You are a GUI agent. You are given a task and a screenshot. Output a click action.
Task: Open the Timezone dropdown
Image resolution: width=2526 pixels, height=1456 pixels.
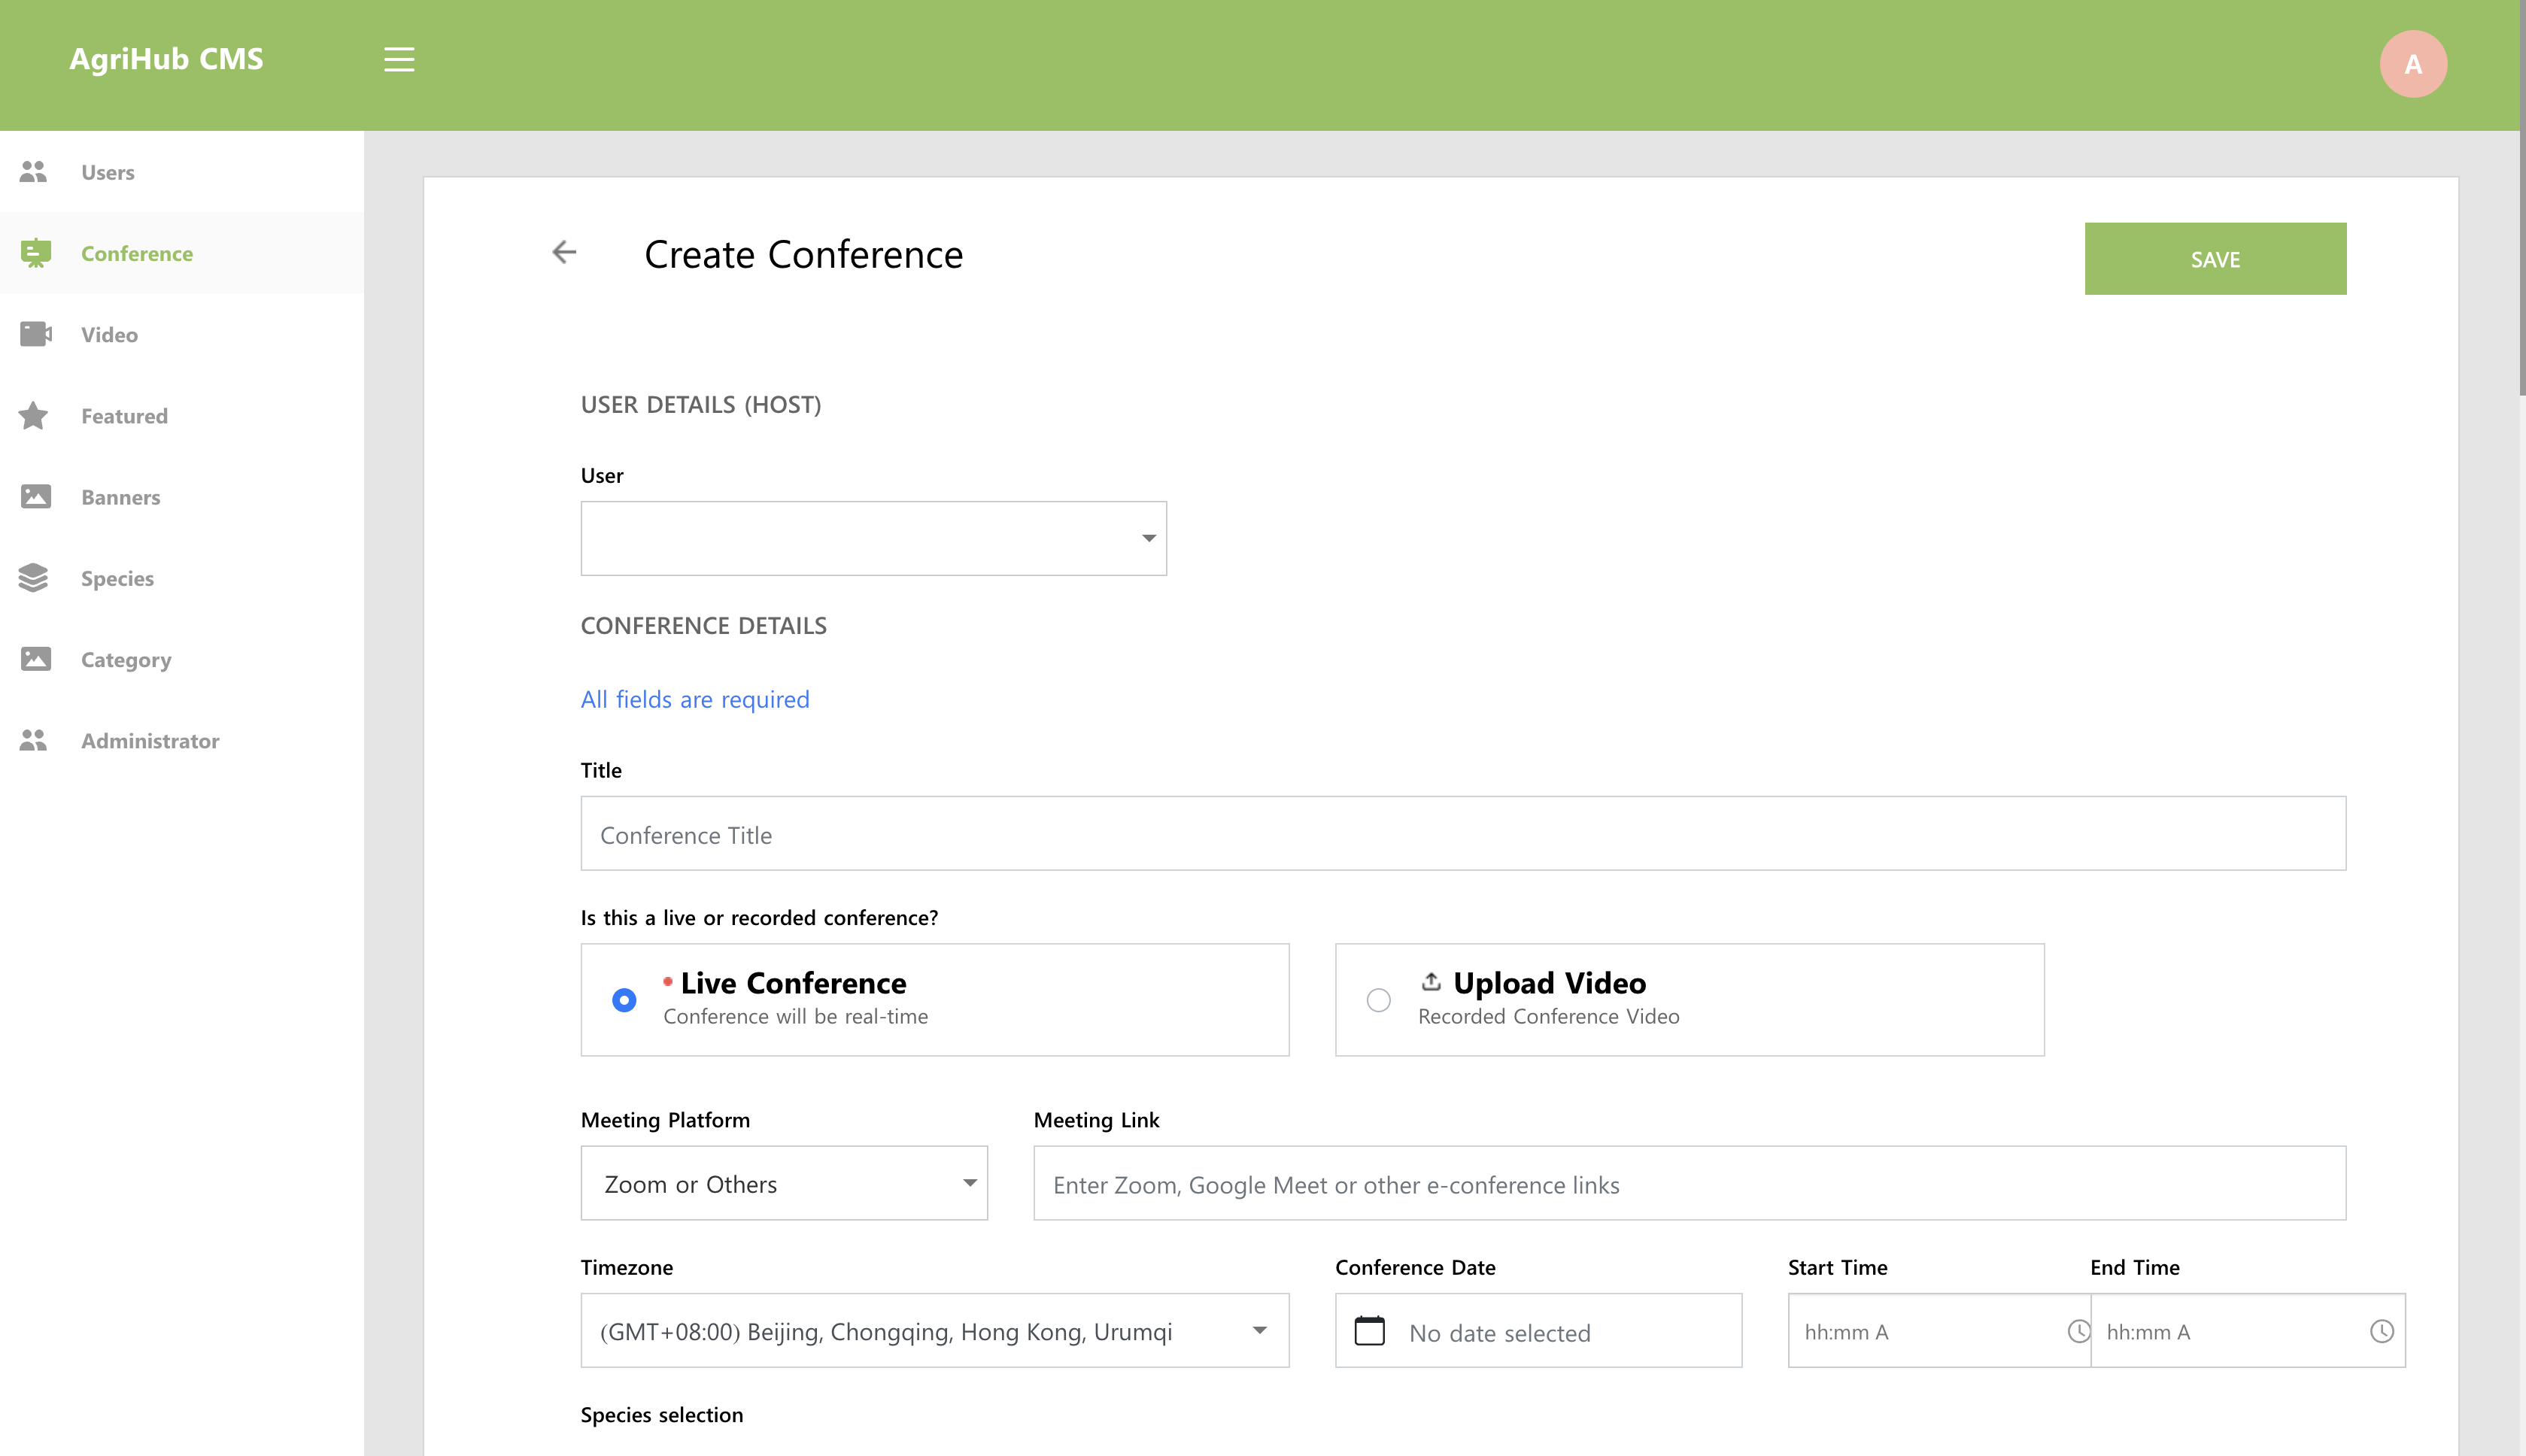pos(934,1331)
